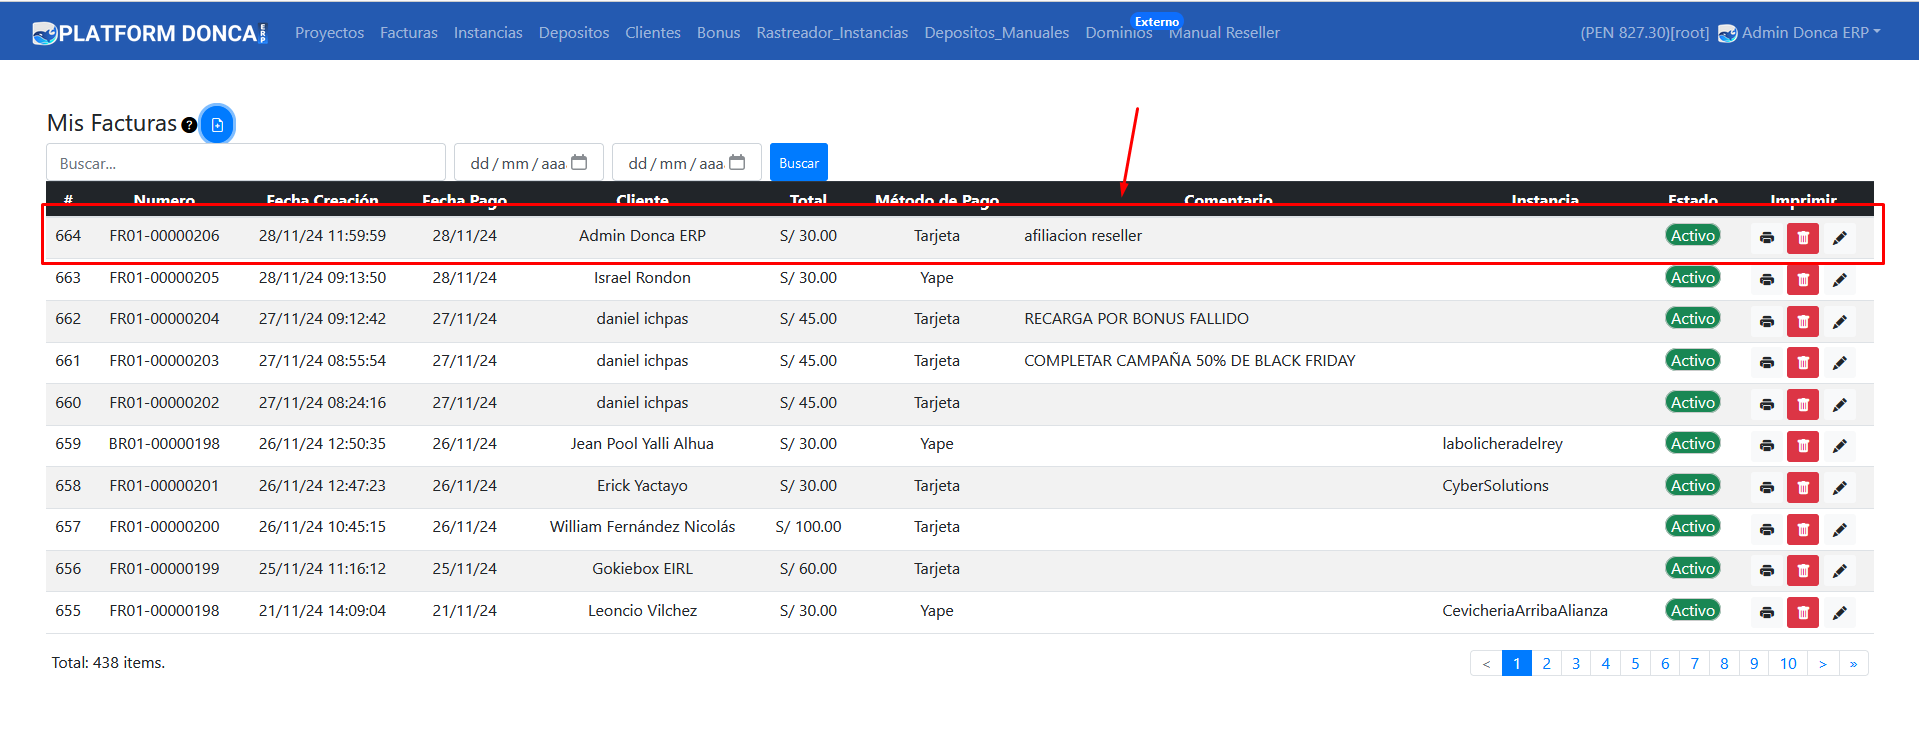Open the help icon next to Mis Facturas
Image resolution: width=1919 pixels, height=742 pixels.
click(x=189, y=125)
